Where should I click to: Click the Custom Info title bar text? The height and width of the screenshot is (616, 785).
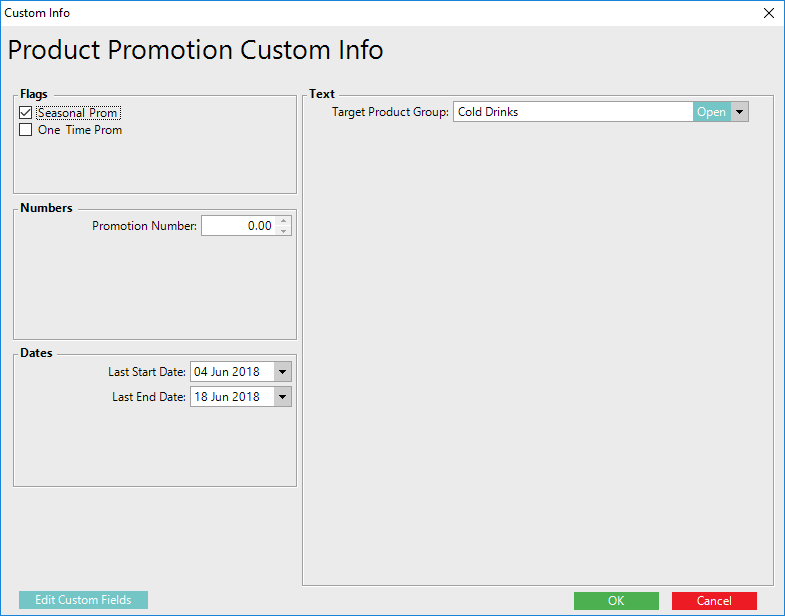[x=38, y=13]
